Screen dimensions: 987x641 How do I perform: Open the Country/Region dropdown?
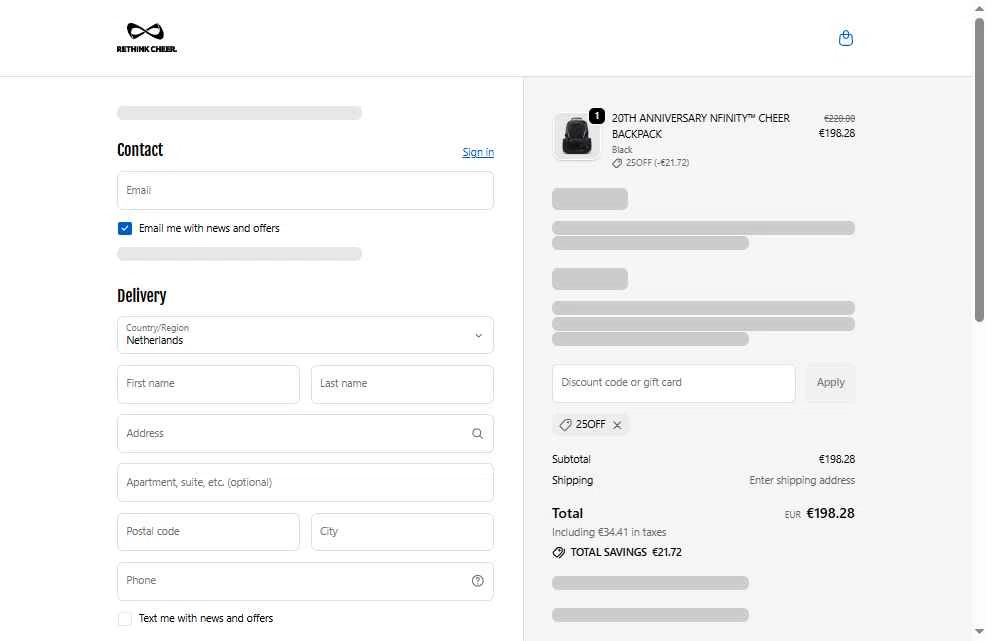(x=305, y=335)
